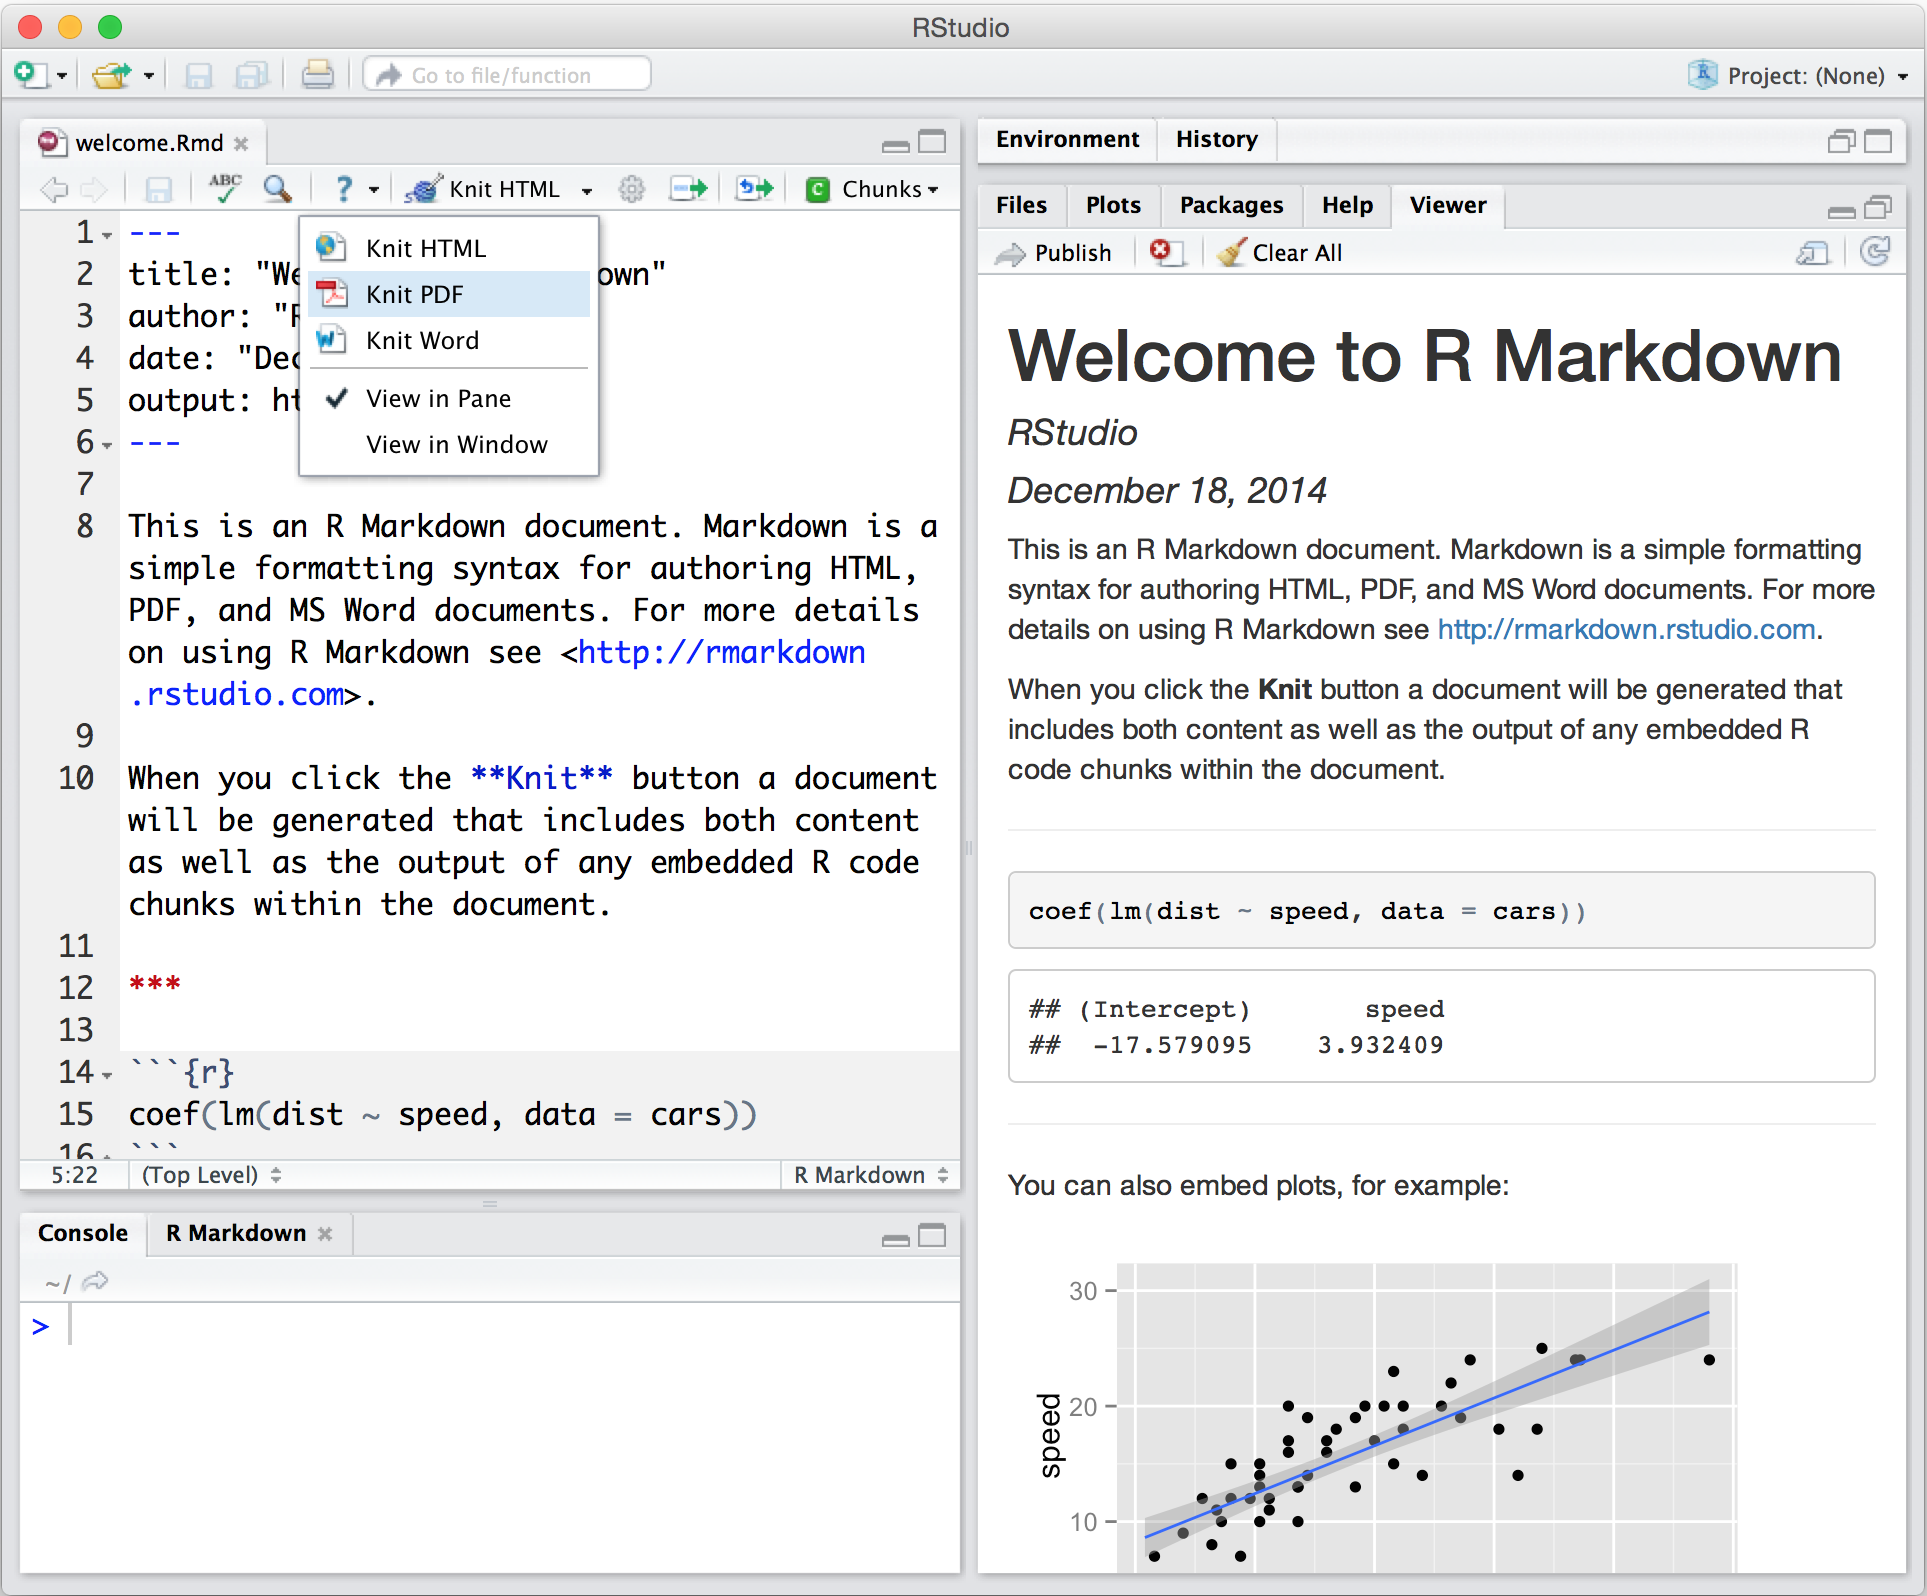The height and width of the screenshot is (1596, 1927).
Task: Select the checked View in Pane option
Action: (438, 399)
